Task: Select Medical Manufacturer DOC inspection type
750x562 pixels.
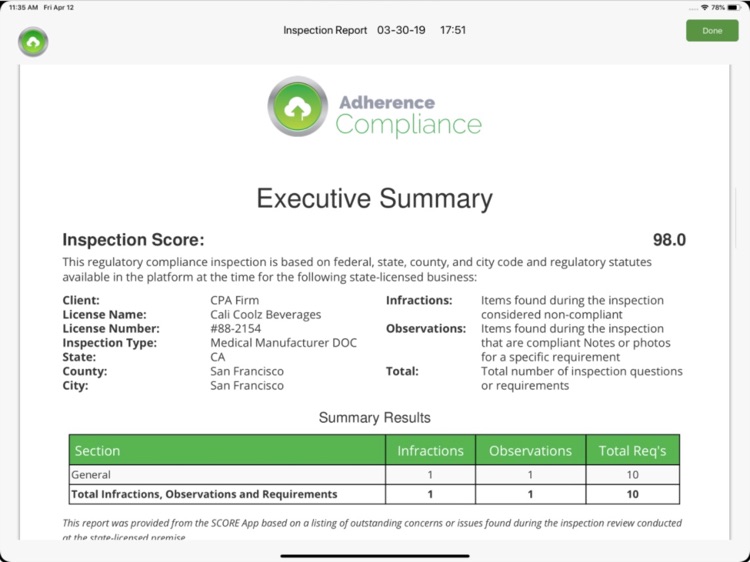Action: [x=283, y=343]
